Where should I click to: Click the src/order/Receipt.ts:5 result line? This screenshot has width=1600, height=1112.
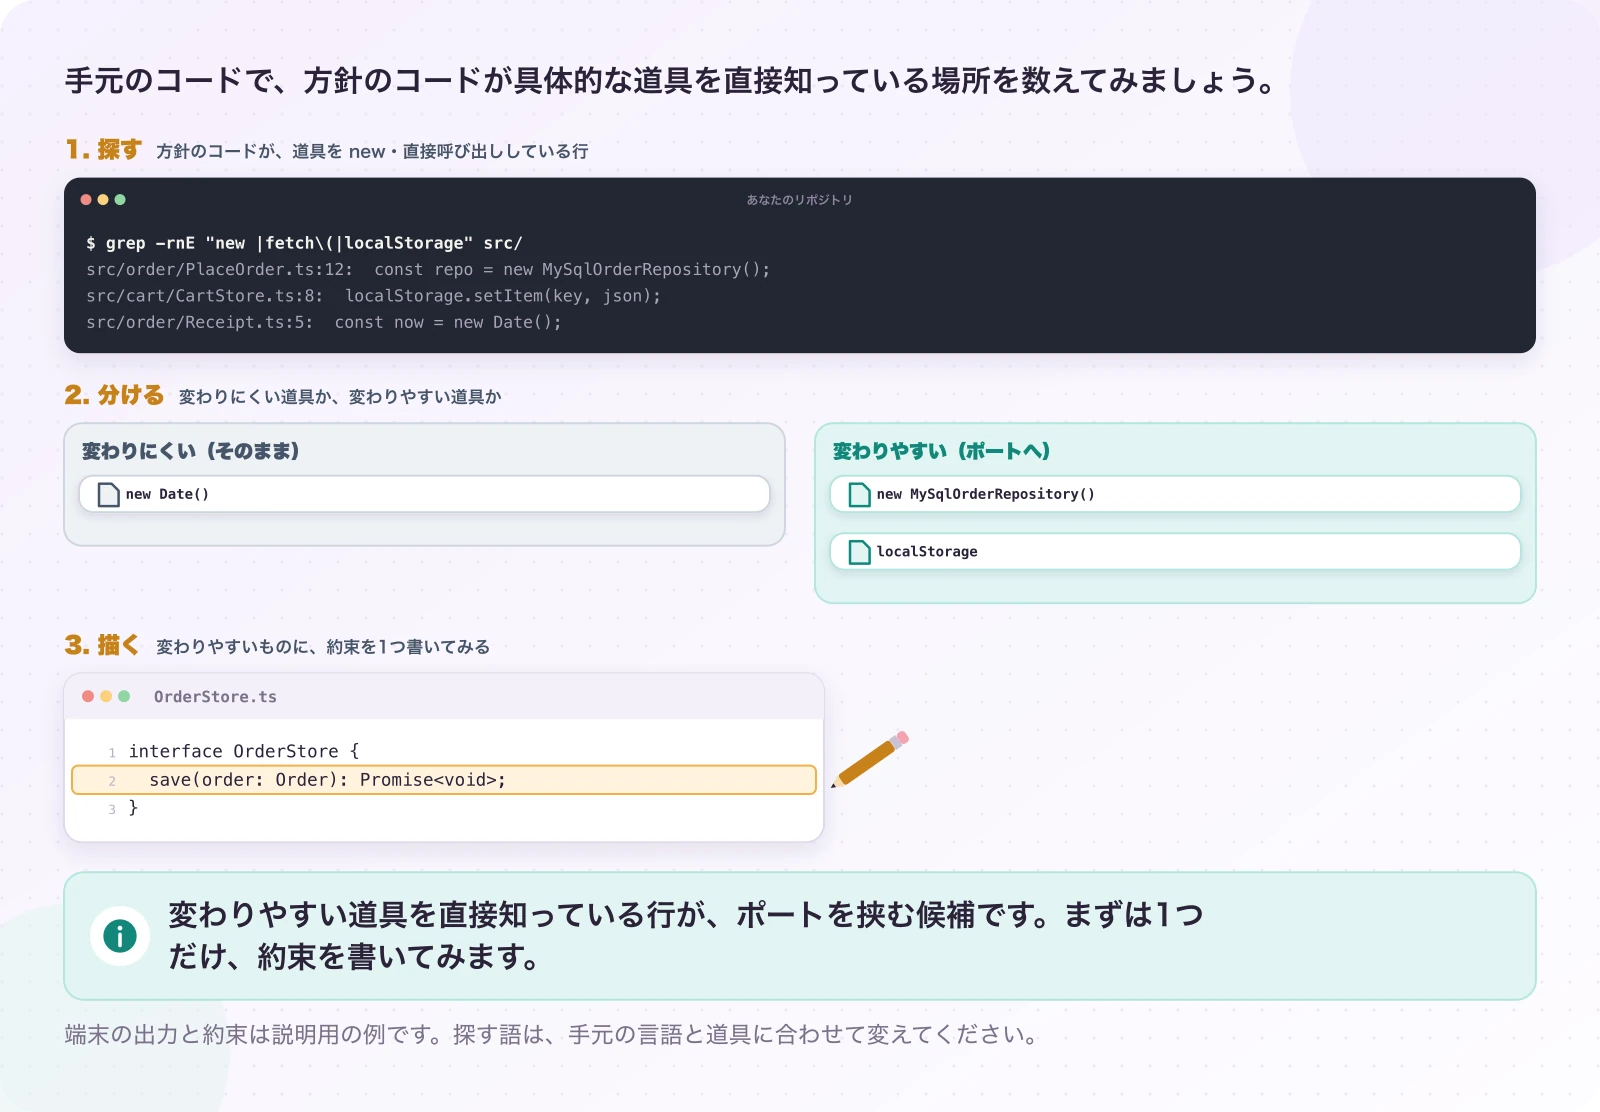324,322
